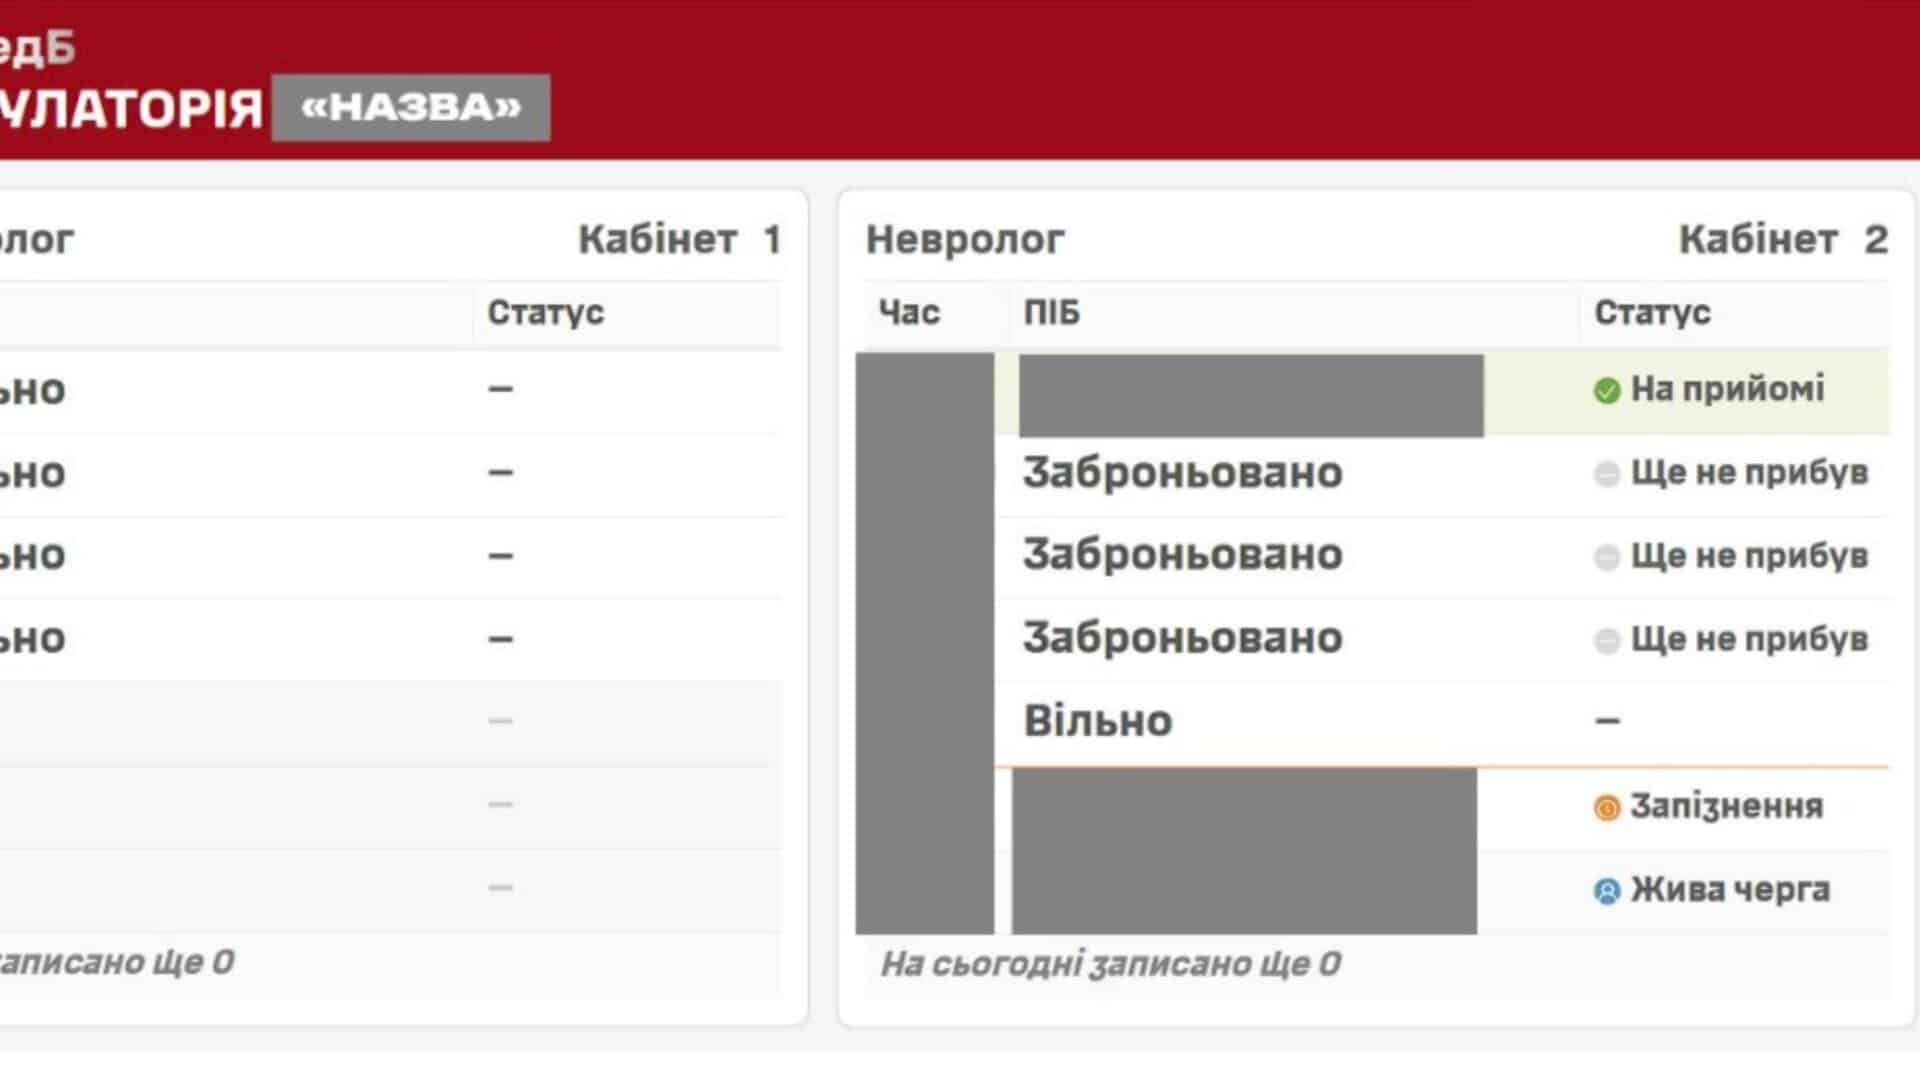Click gray status icon in last 'Заброньовано' row
This screenshot has height=1080, width=1920.
1606,641
